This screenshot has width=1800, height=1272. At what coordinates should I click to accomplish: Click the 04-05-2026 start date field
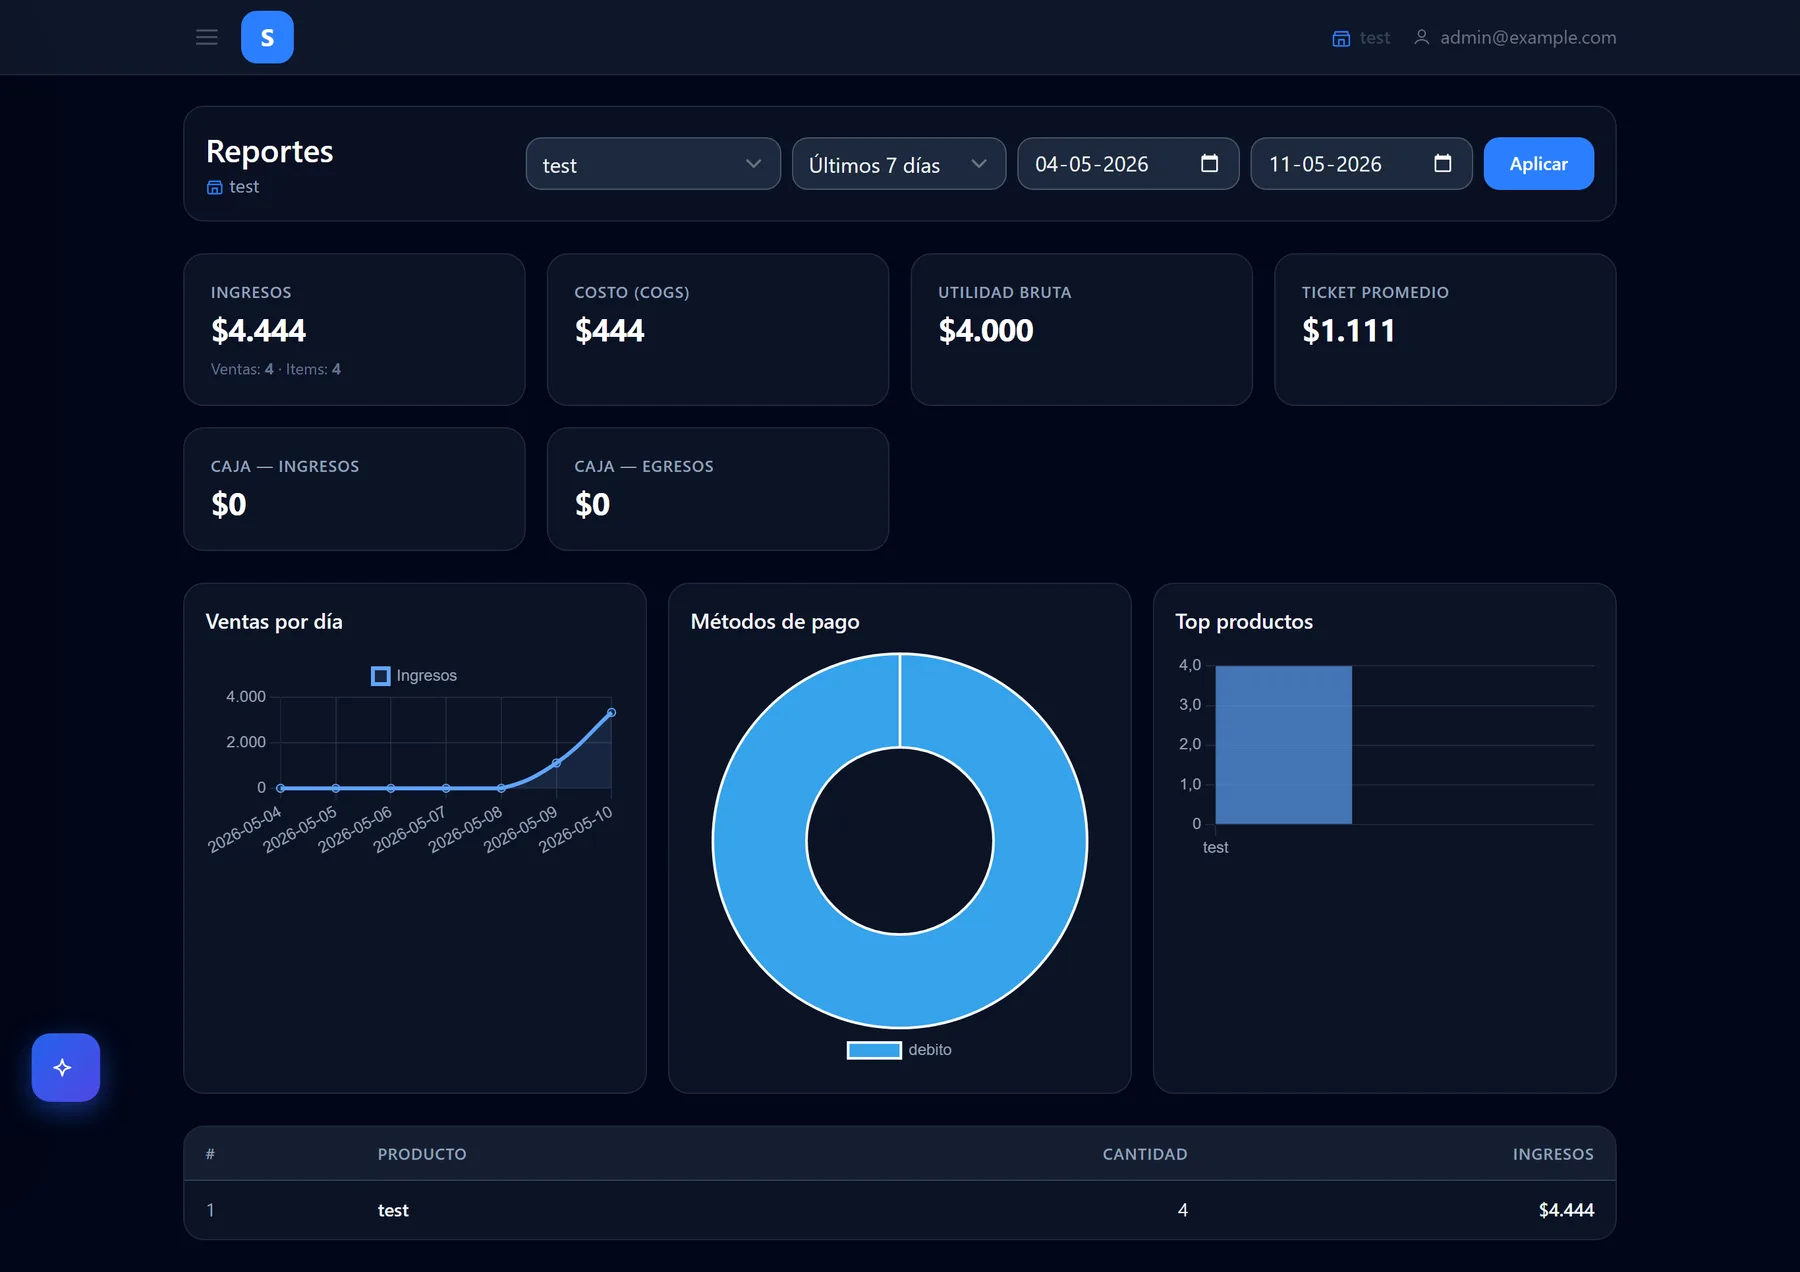point(1128,164)
